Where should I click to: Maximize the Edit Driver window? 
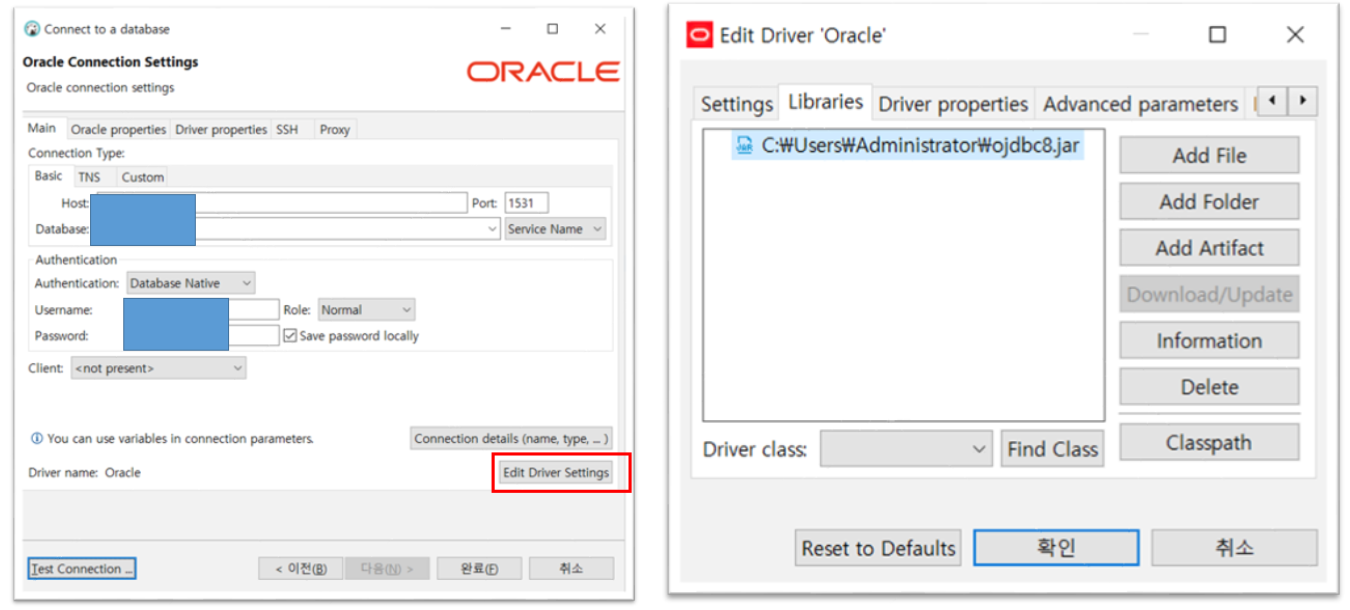coord(1217,35)
